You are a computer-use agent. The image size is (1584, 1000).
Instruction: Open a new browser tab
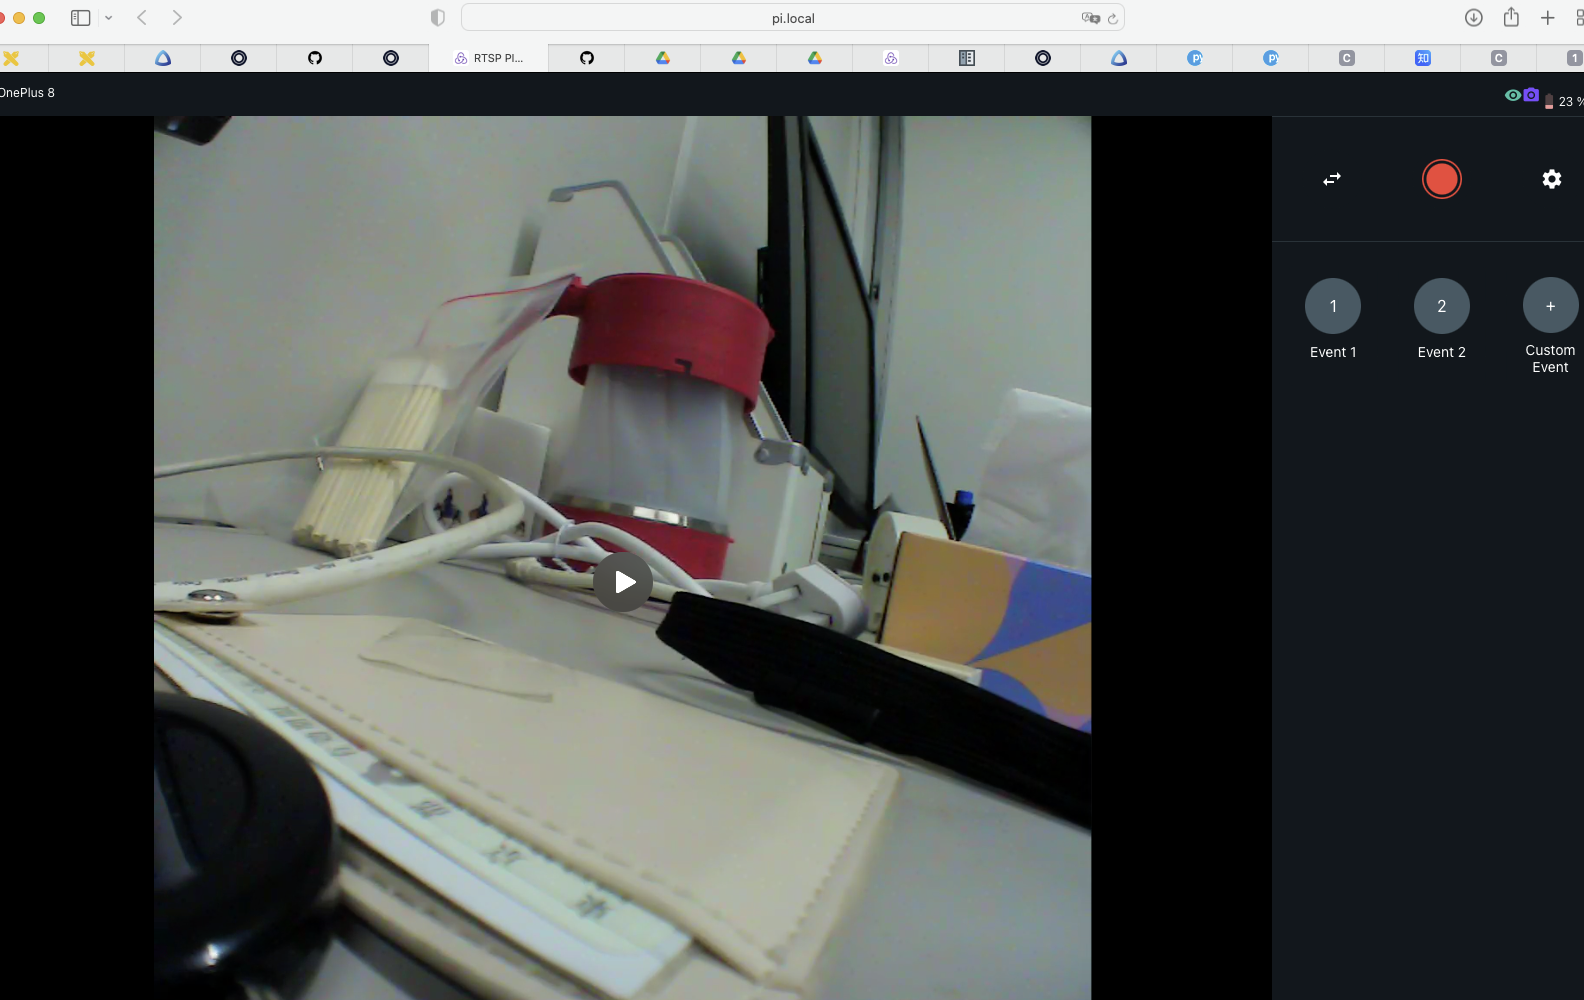tap(1547, 18)
